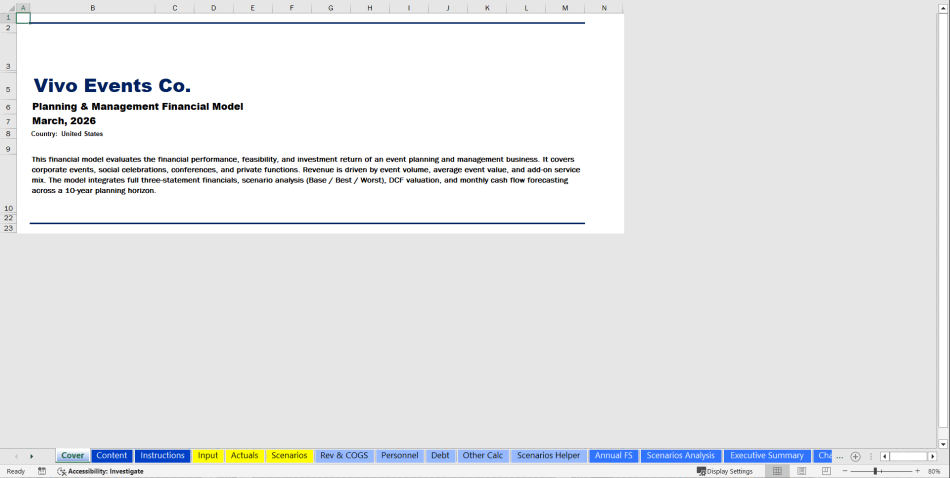The height and width of the screenshot is (478, 950).
Task: Click zoom in plus icon
Action: click(917, 471)
